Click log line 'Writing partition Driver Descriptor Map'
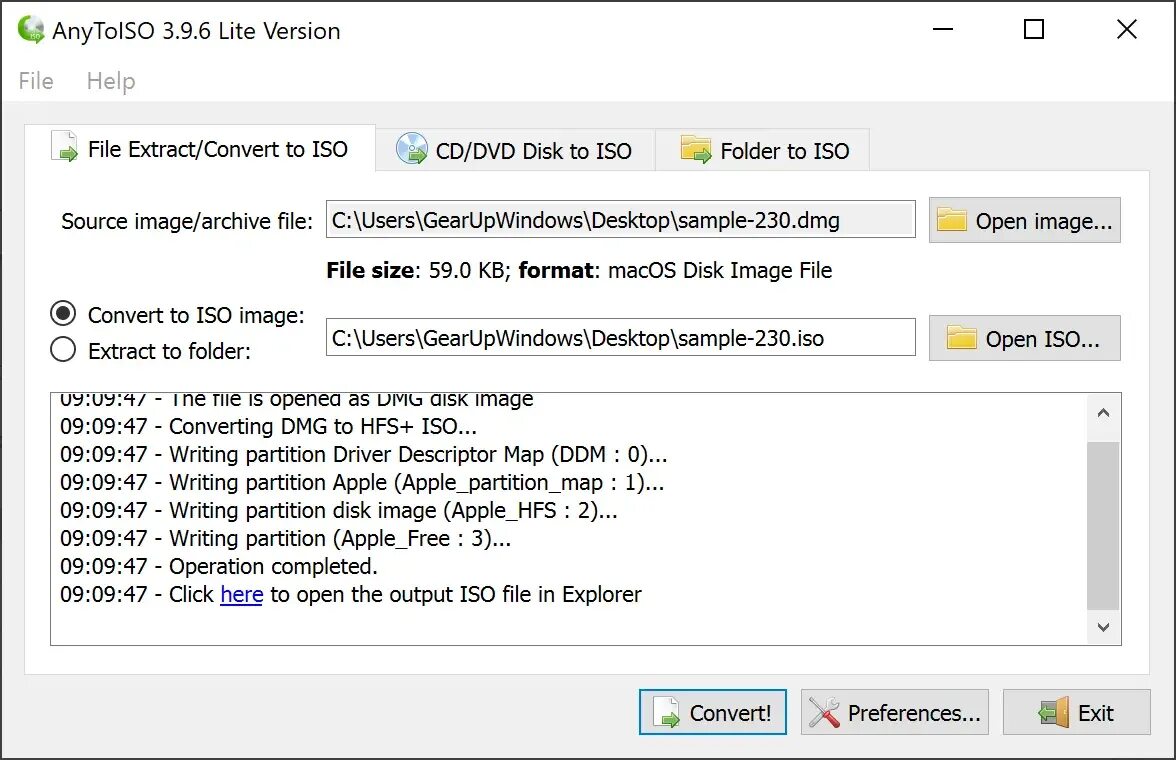This screenshot has height=760, width=1176. 364,454
